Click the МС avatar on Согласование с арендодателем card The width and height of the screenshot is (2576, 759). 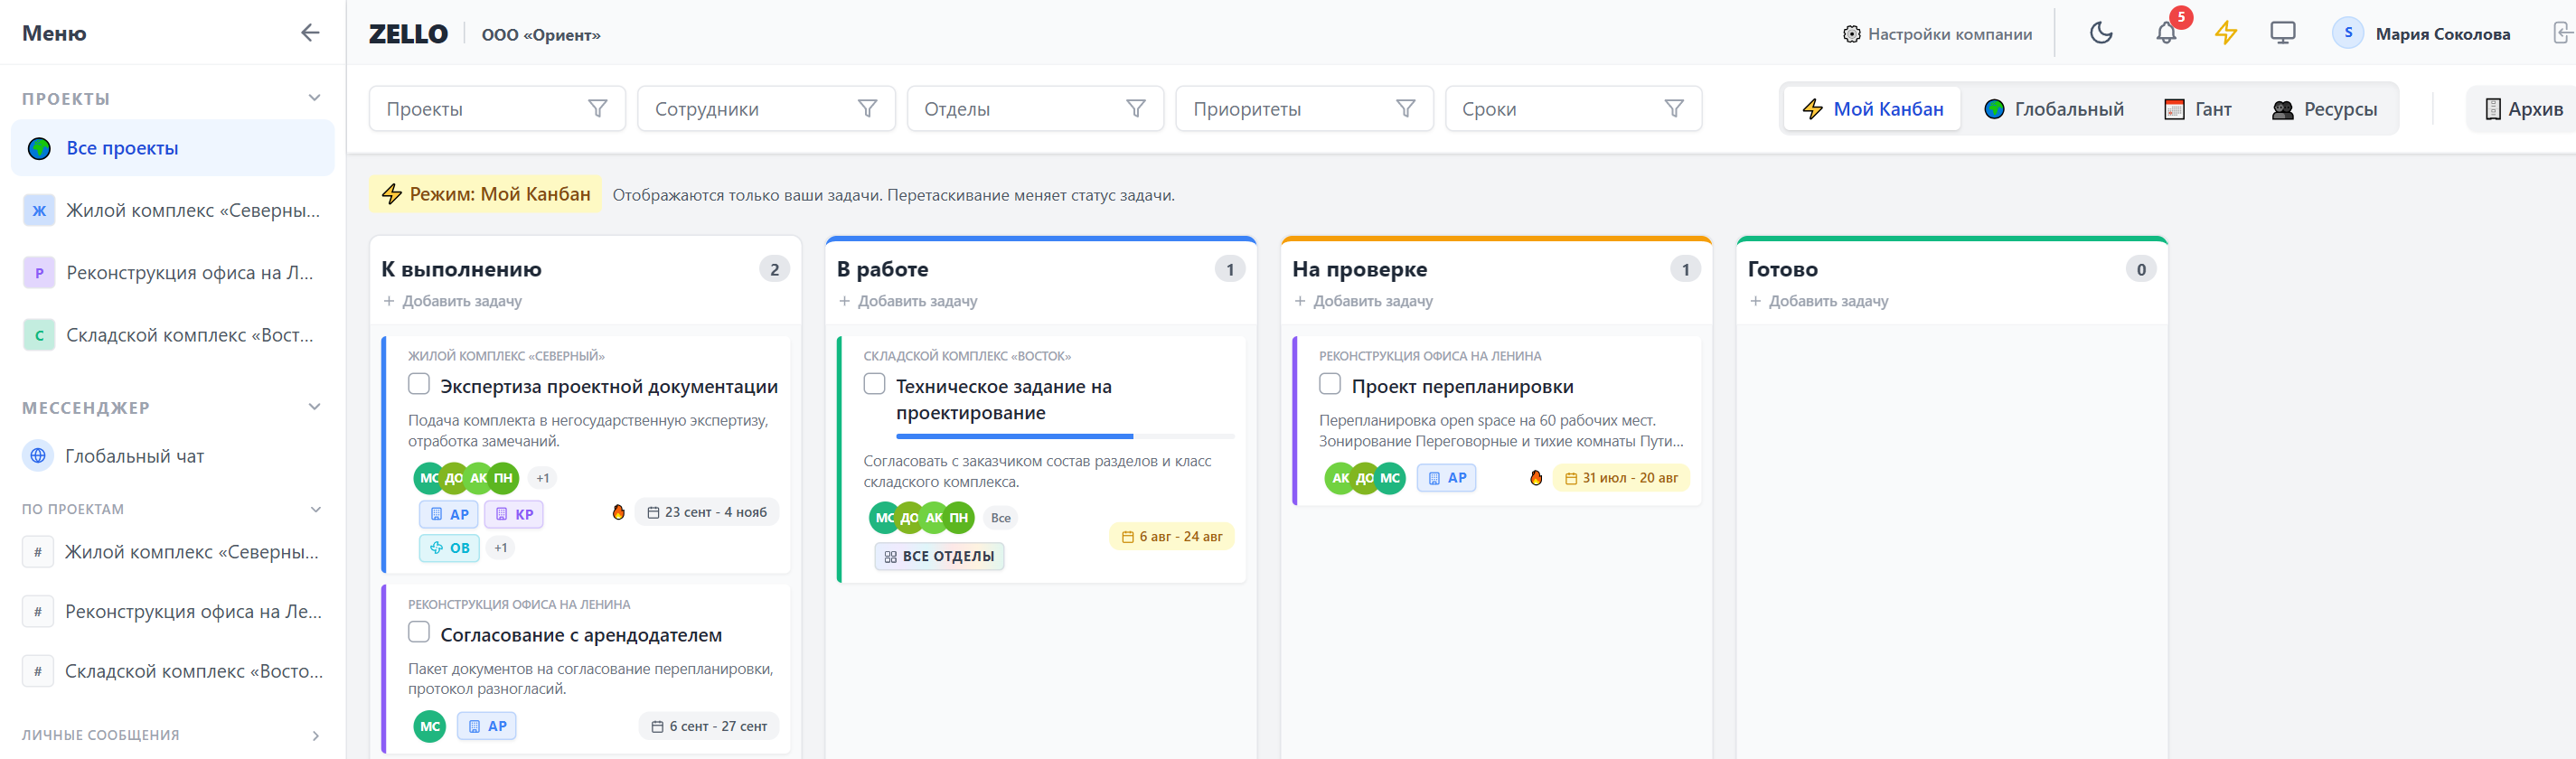click(430, 726)
